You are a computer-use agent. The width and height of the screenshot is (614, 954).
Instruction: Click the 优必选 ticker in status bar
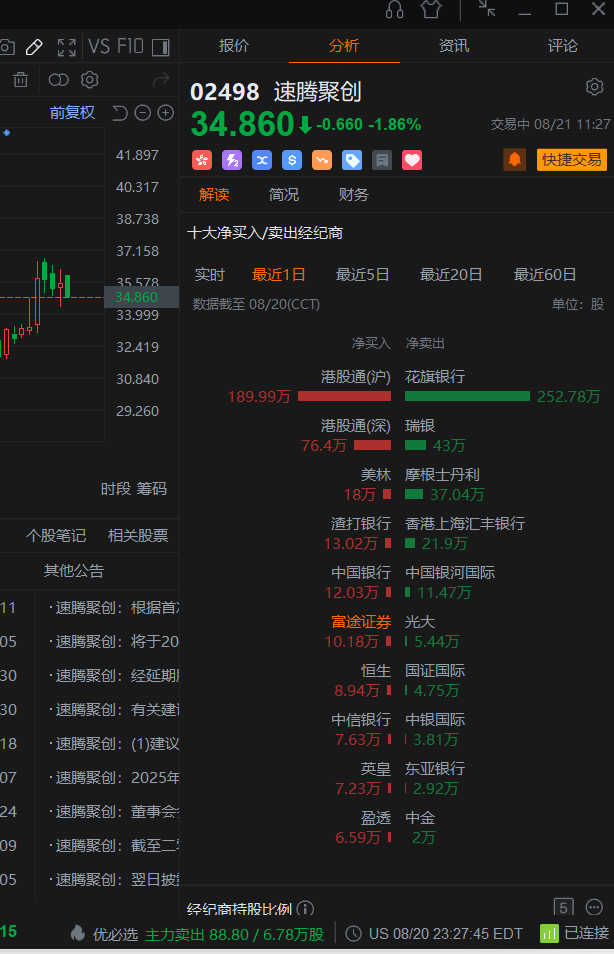116,934
